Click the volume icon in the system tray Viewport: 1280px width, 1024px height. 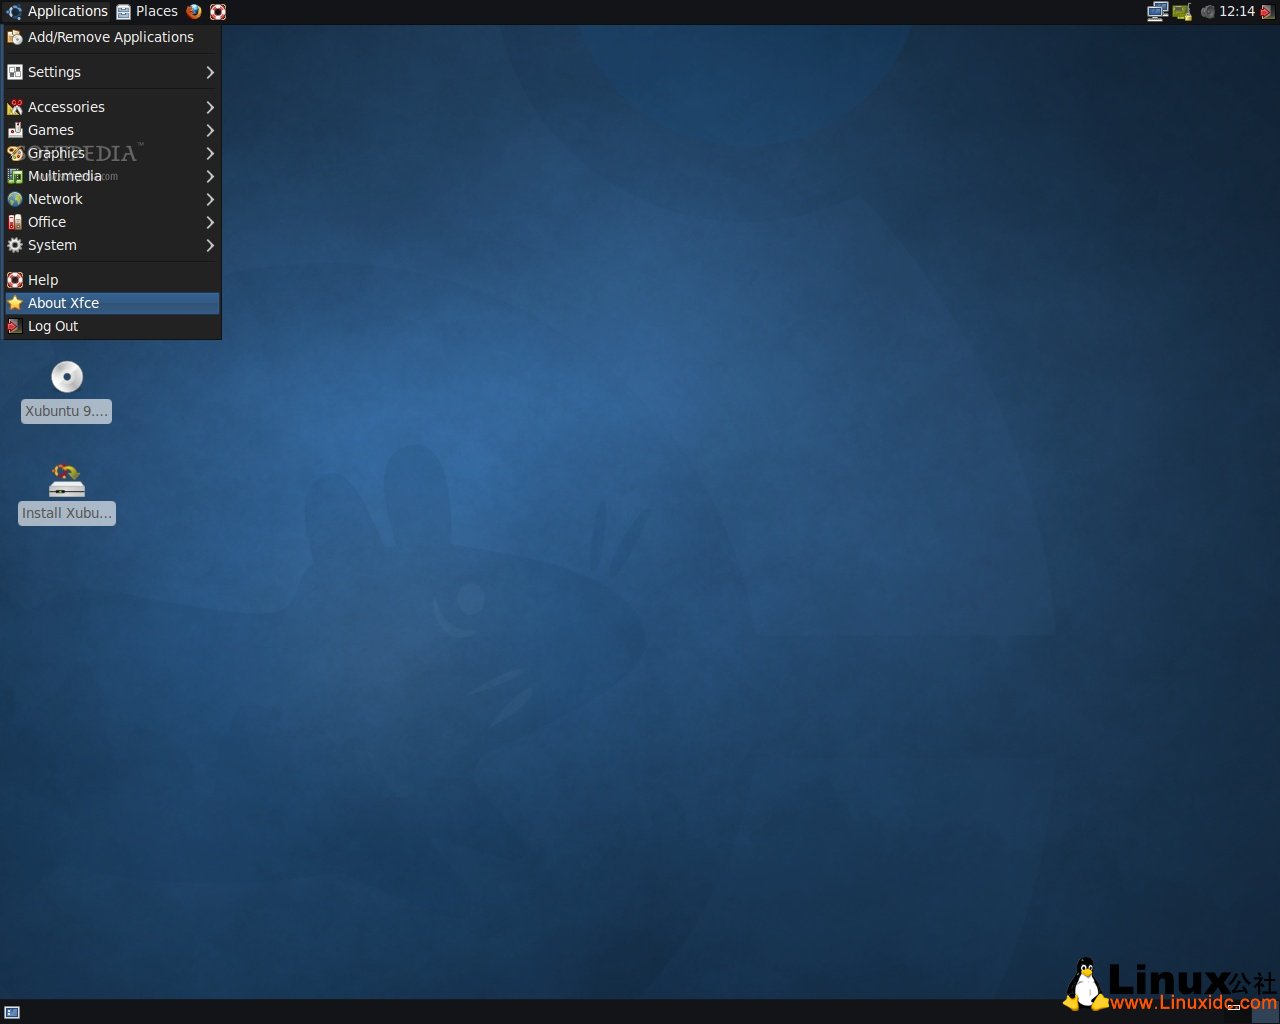pos(1207,11)
